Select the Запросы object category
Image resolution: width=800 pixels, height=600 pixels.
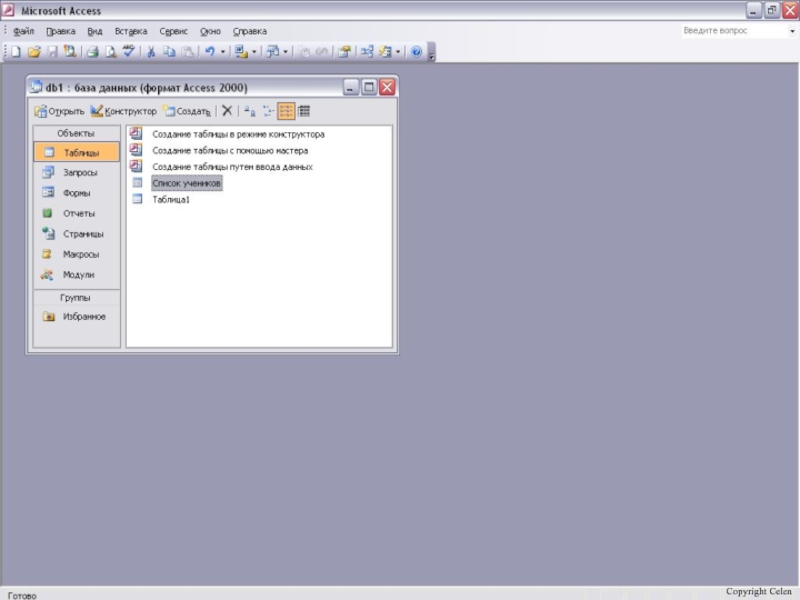click(80, 173)
